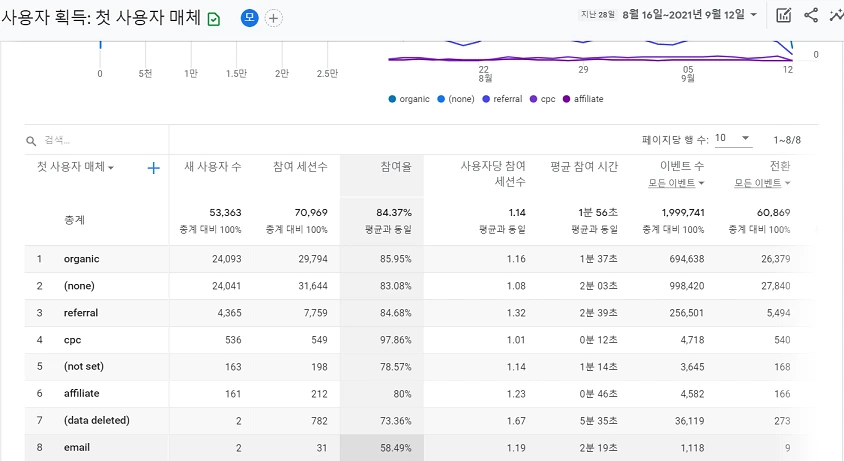Viewport: 844px width, 461px height.
Task: Click the 1~8/8 pagination indicator
Action: [787, 140]
